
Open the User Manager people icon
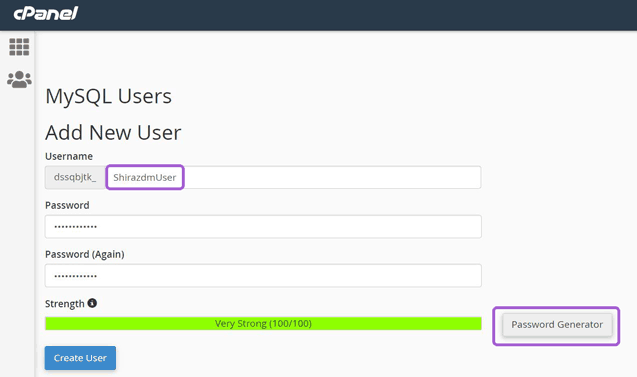(x=19, y=80)
